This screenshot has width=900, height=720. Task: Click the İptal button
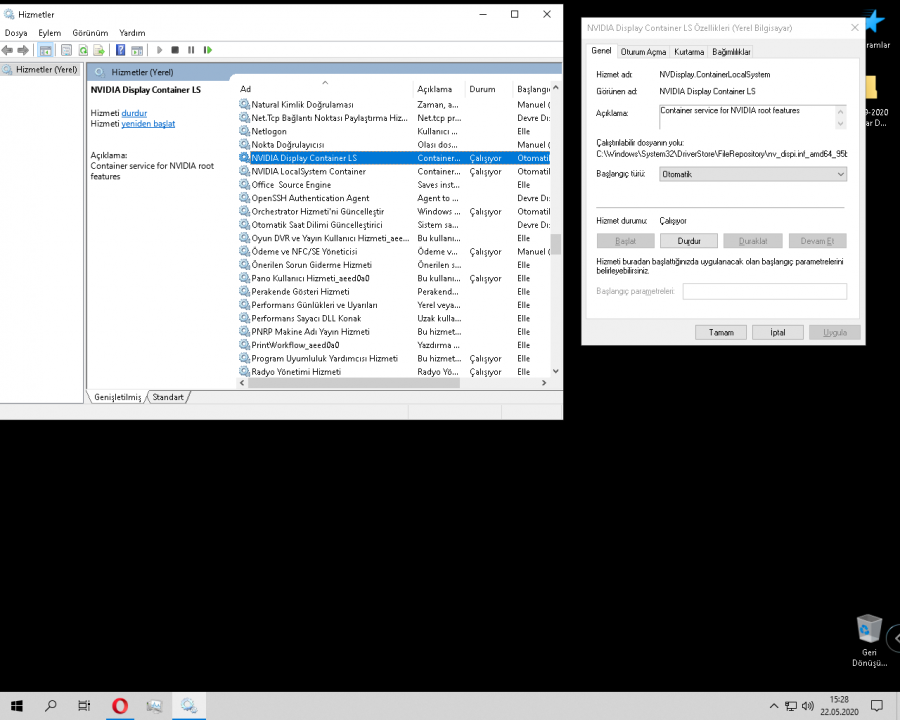pyautogui.click(x=778, y=332)
